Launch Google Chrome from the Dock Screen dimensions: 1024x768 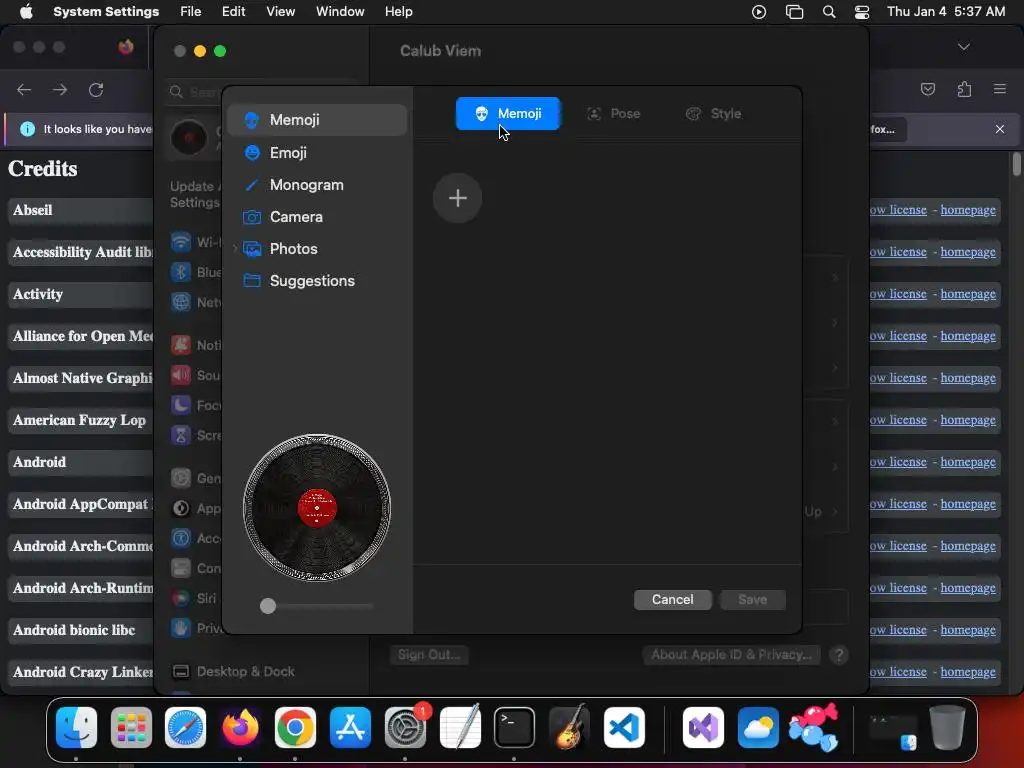[295, 727]
